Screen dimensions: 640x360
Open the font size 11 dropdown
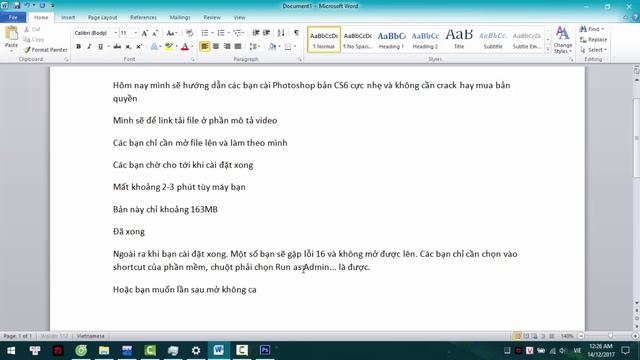point(136,33)
